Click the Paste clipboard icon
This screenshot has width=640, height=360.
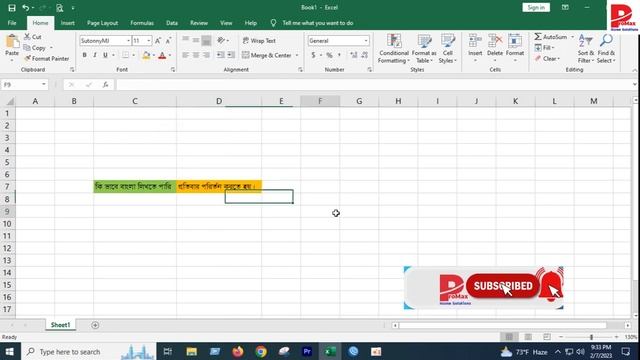pos(12,42)
